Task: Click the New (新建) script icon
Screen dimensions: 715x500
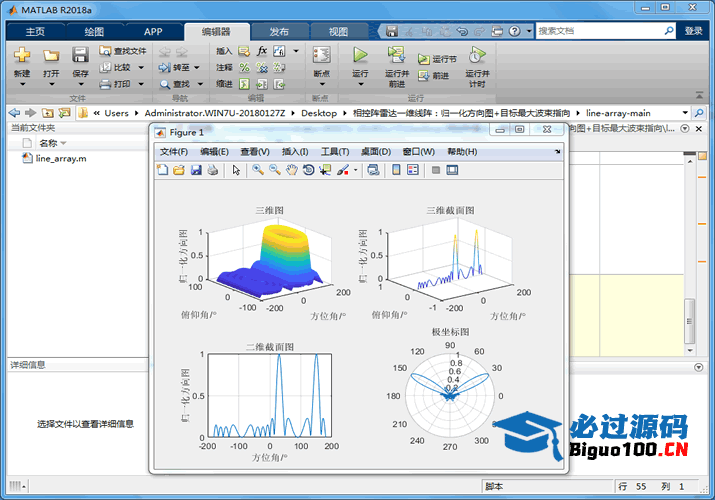Action: [x=21, y=55]
